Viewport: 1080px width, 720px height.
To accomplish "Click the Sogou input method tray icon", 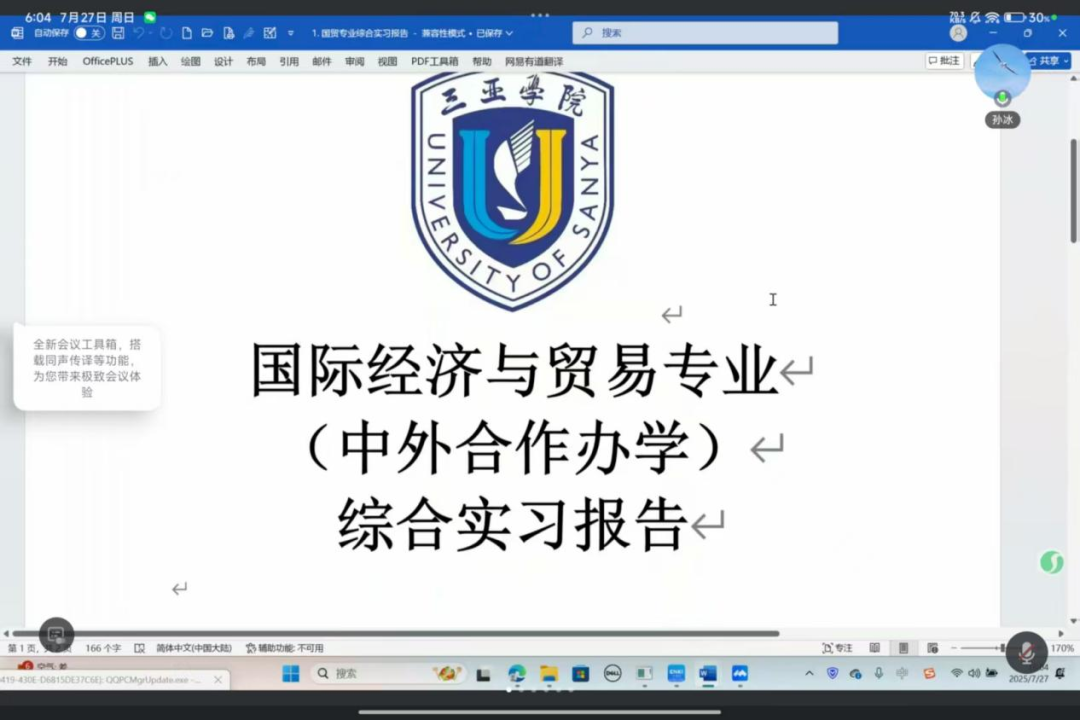I will pos(929,673).
